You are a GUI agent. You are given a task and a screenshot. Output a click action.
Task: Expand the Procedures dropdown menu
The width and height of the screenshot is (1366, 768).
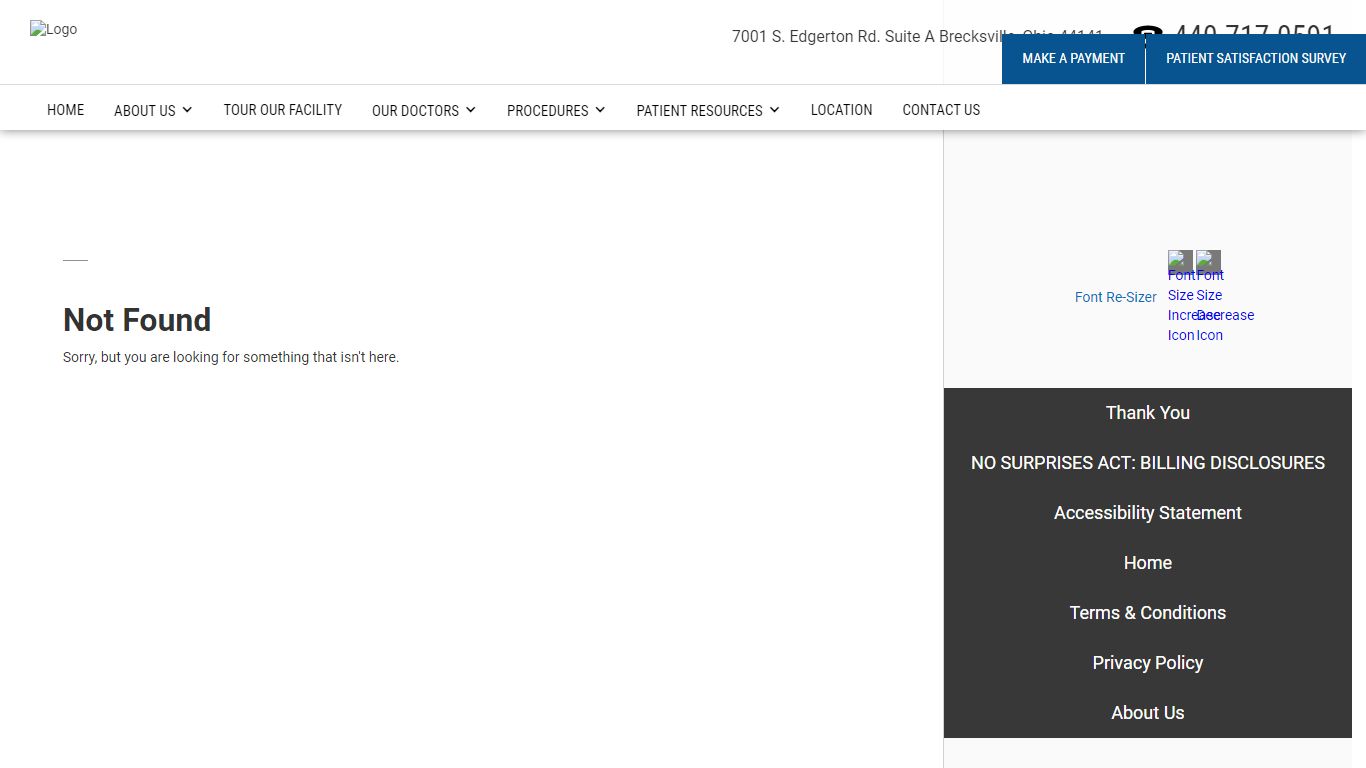[556, 110]
